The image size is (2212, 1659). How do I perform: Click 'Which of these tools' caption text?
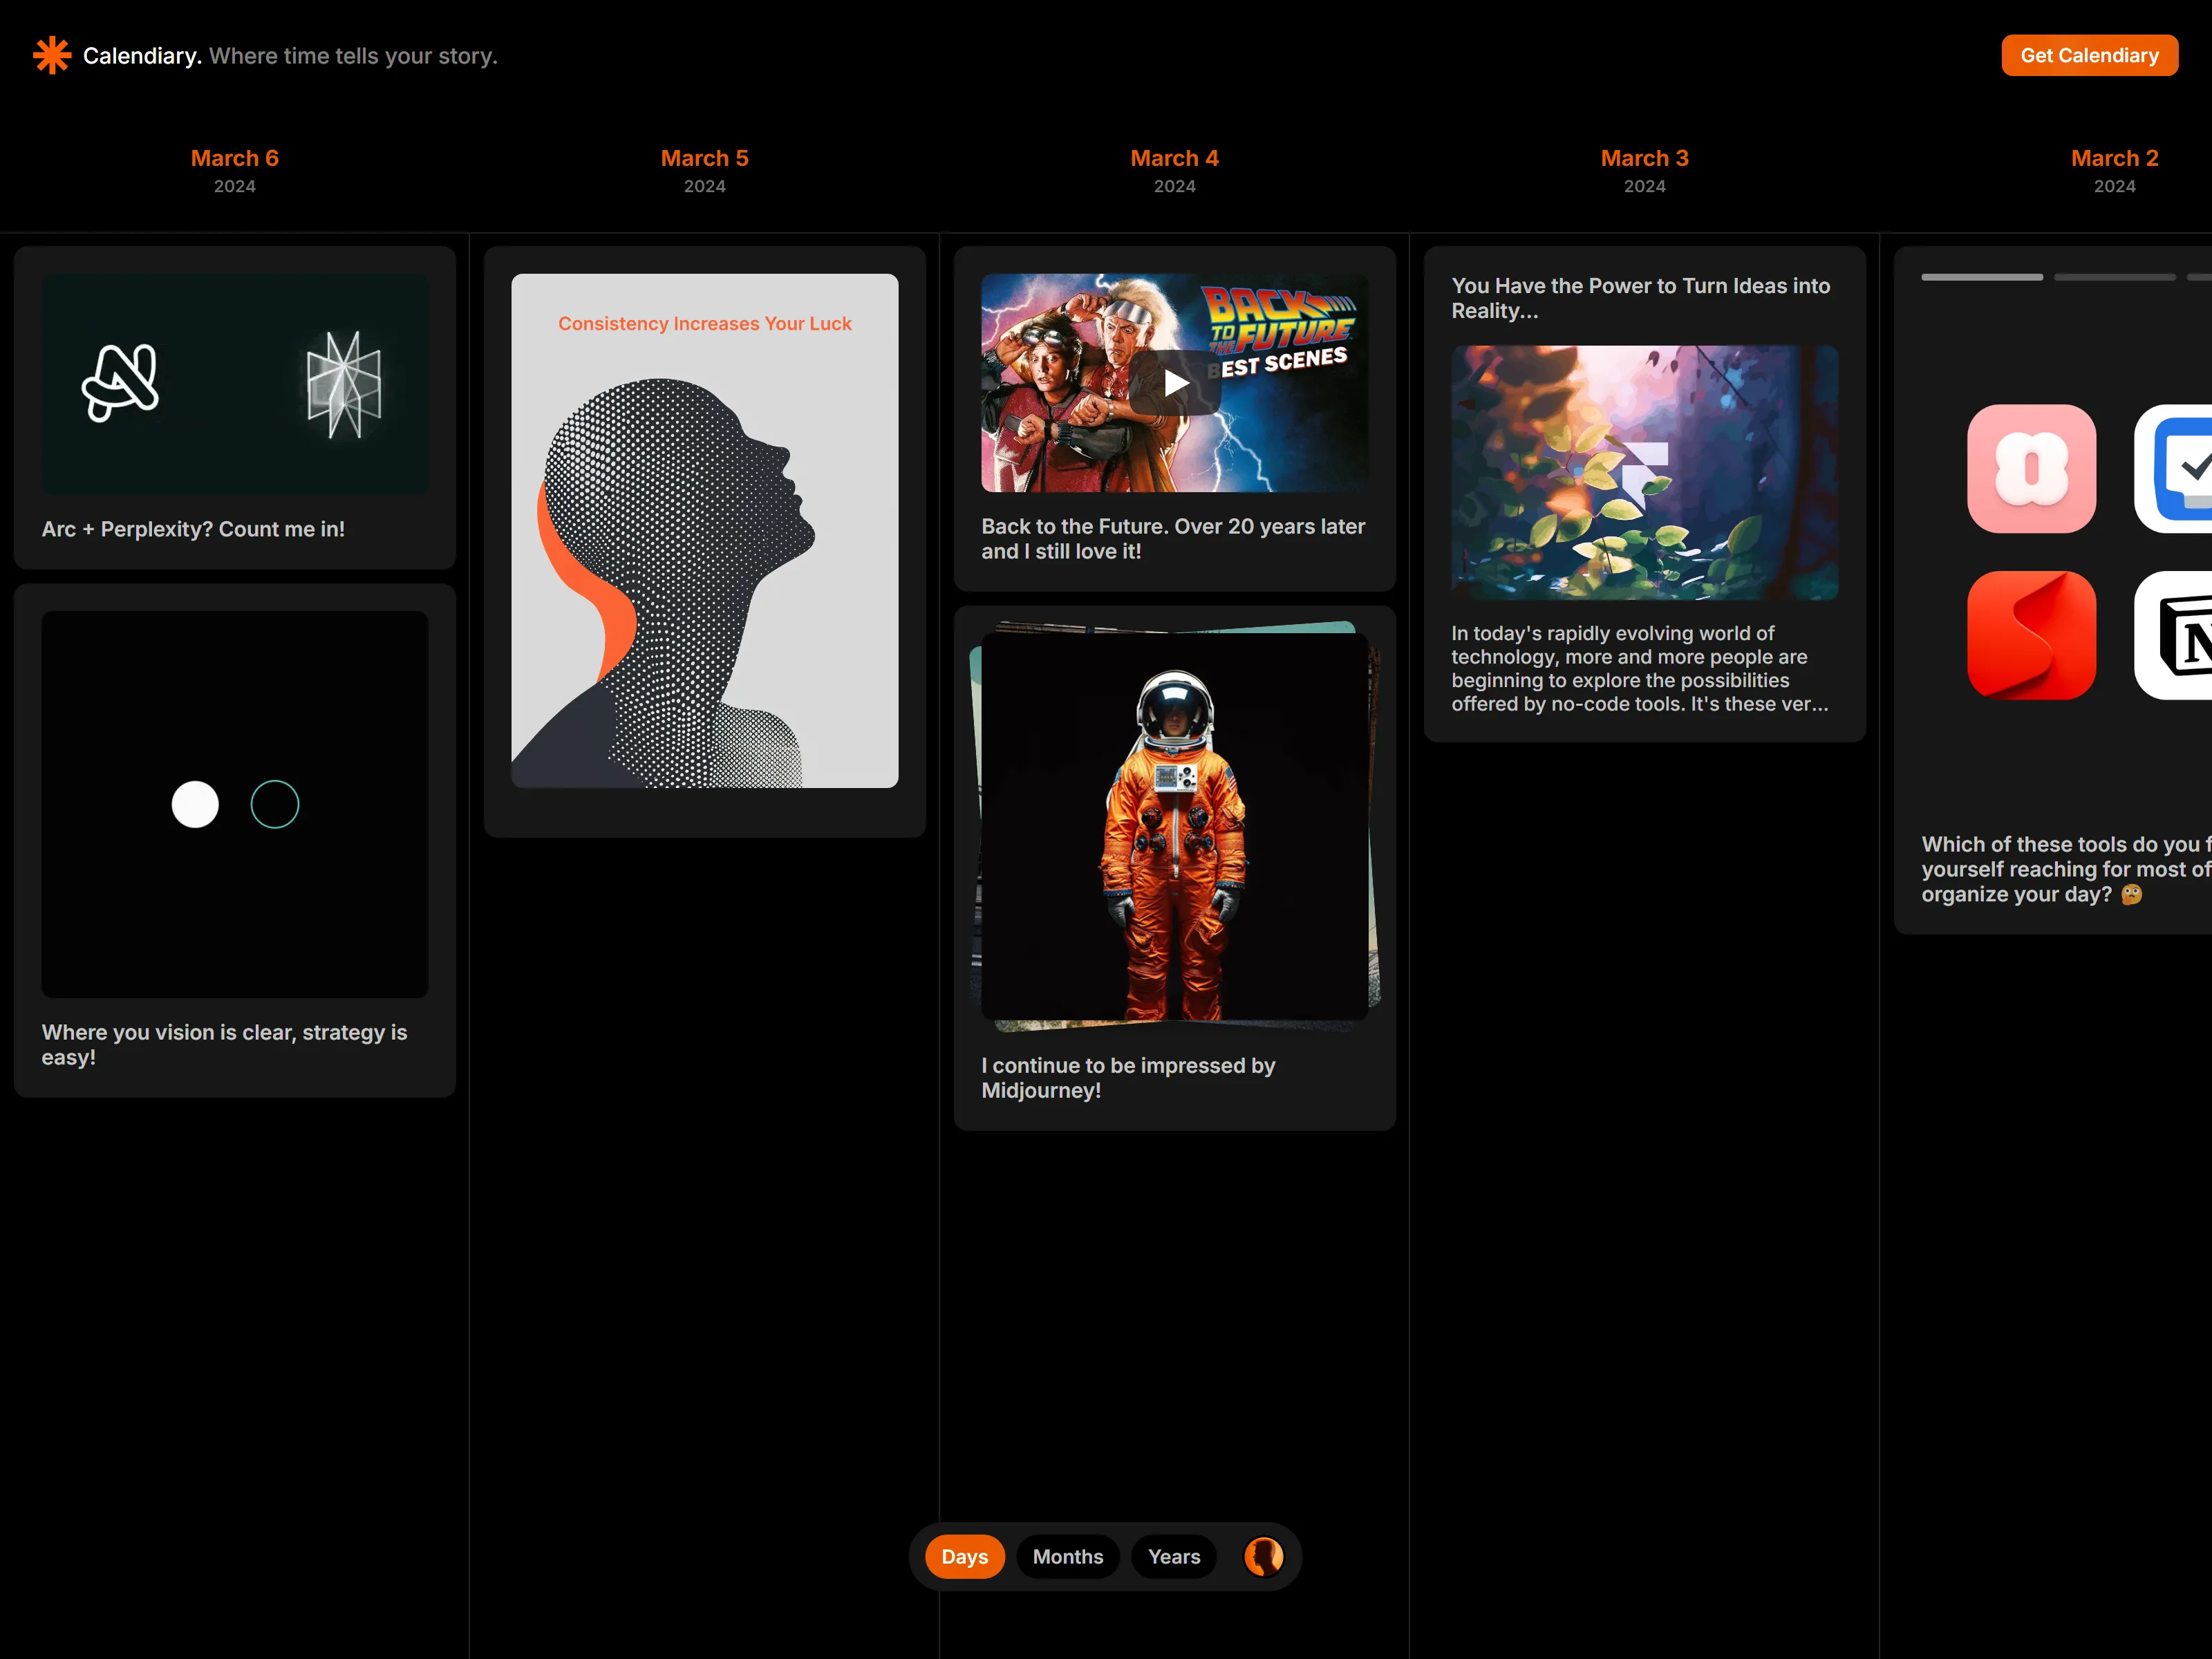point(2066,869)
